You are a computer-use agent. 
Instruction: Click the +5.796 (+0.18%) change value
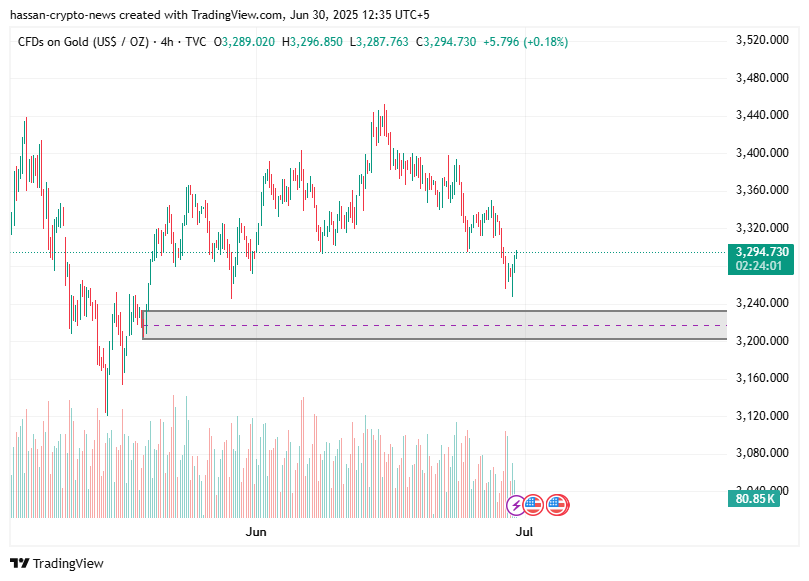coord(525,42)
